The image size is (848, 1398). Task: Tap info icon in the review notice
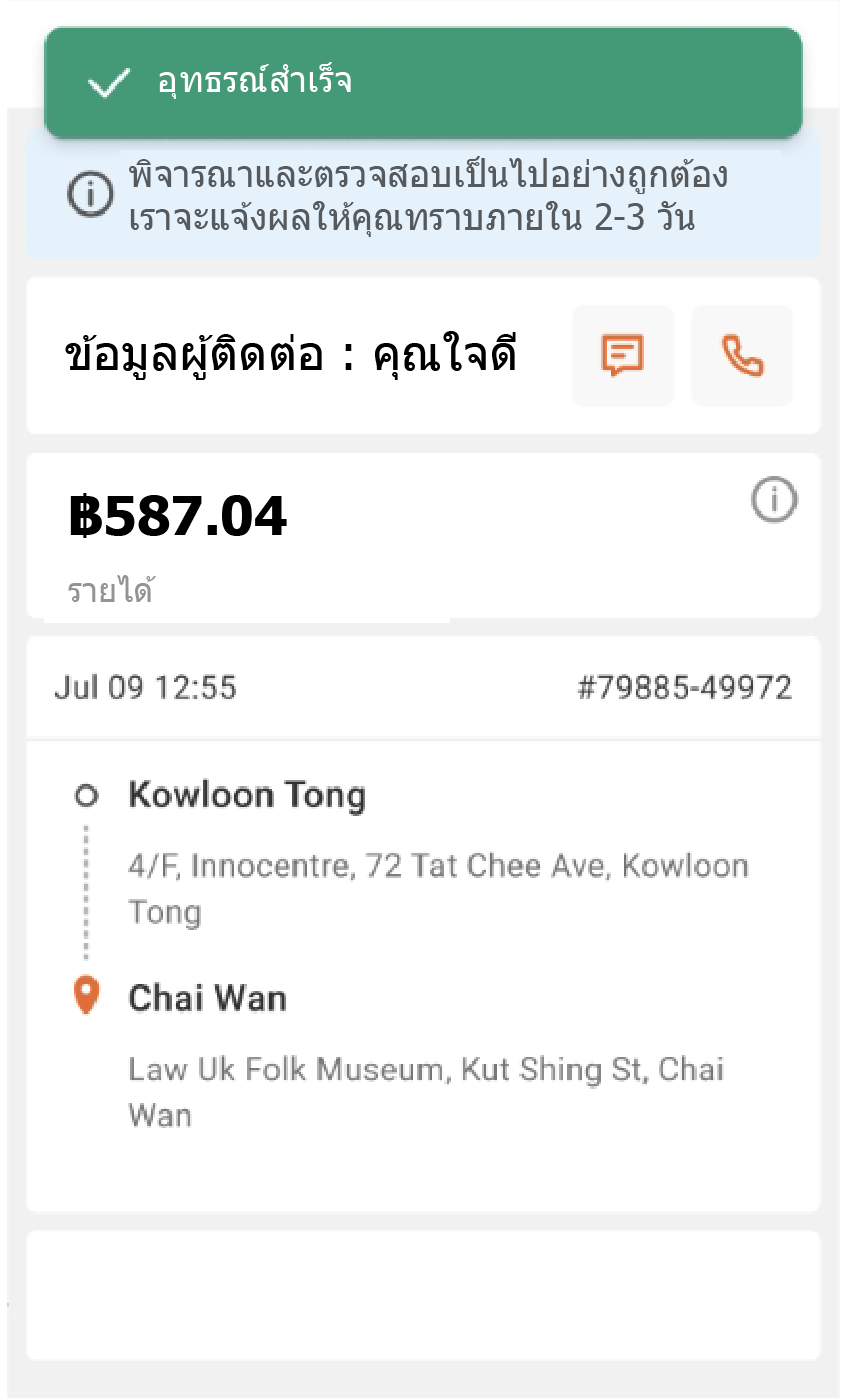coord(91,193)
